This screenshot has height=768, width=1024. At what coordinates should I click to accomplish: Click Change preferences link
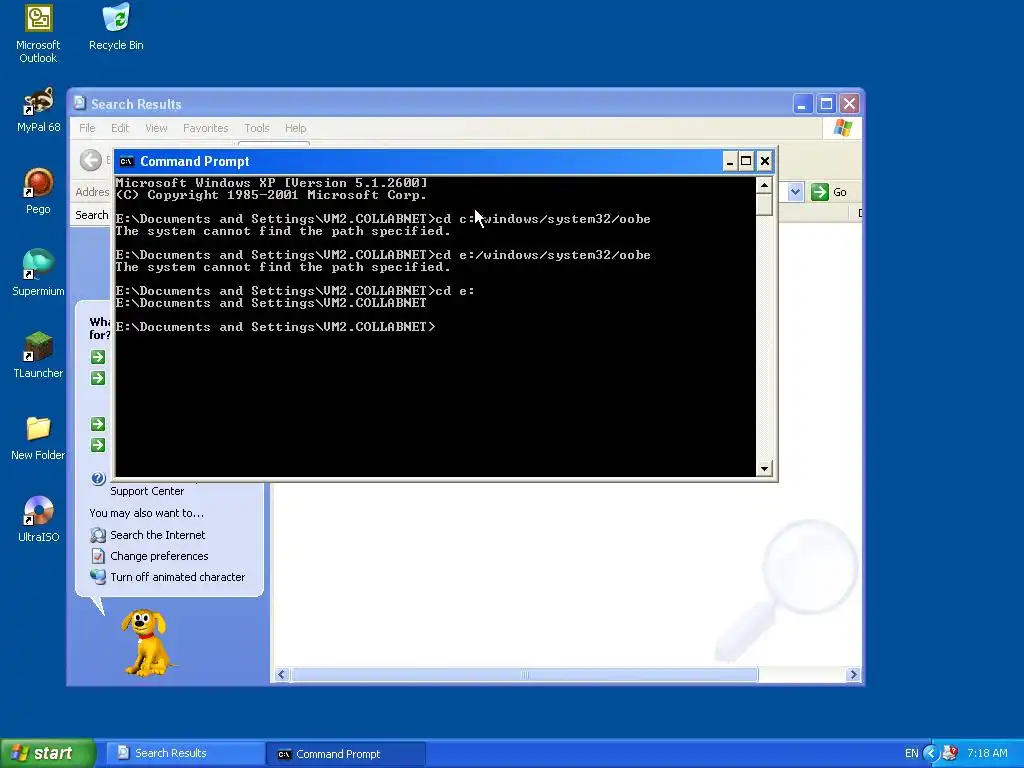tap(159, 556)
